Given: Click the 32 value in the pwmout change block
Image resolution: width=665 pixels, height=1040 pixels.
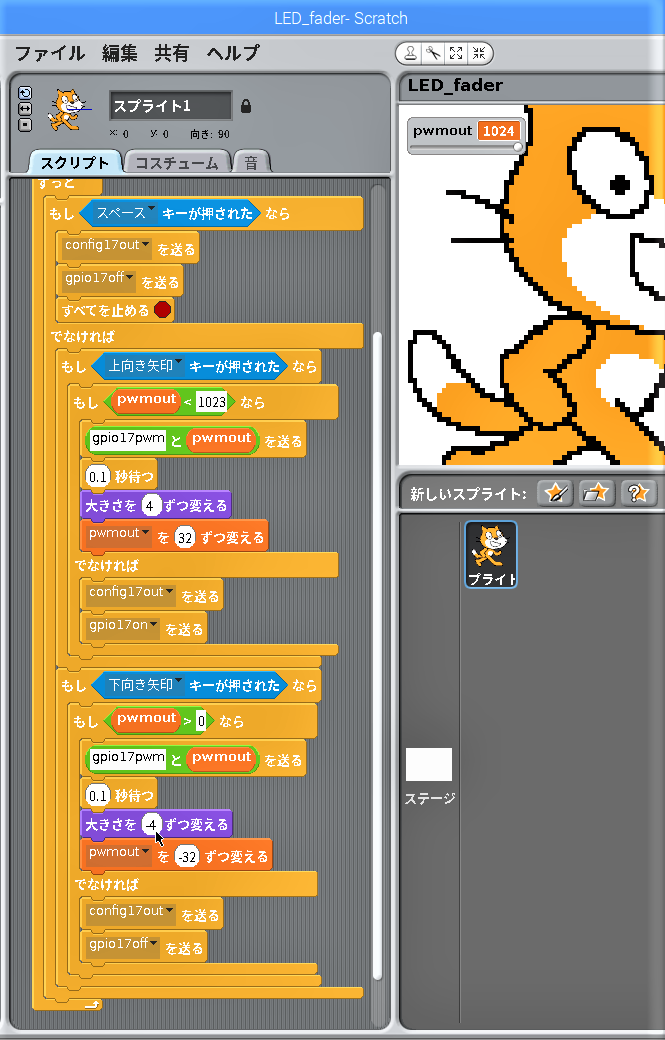Looking at the screenshot, I should click(x=185, y=538).
